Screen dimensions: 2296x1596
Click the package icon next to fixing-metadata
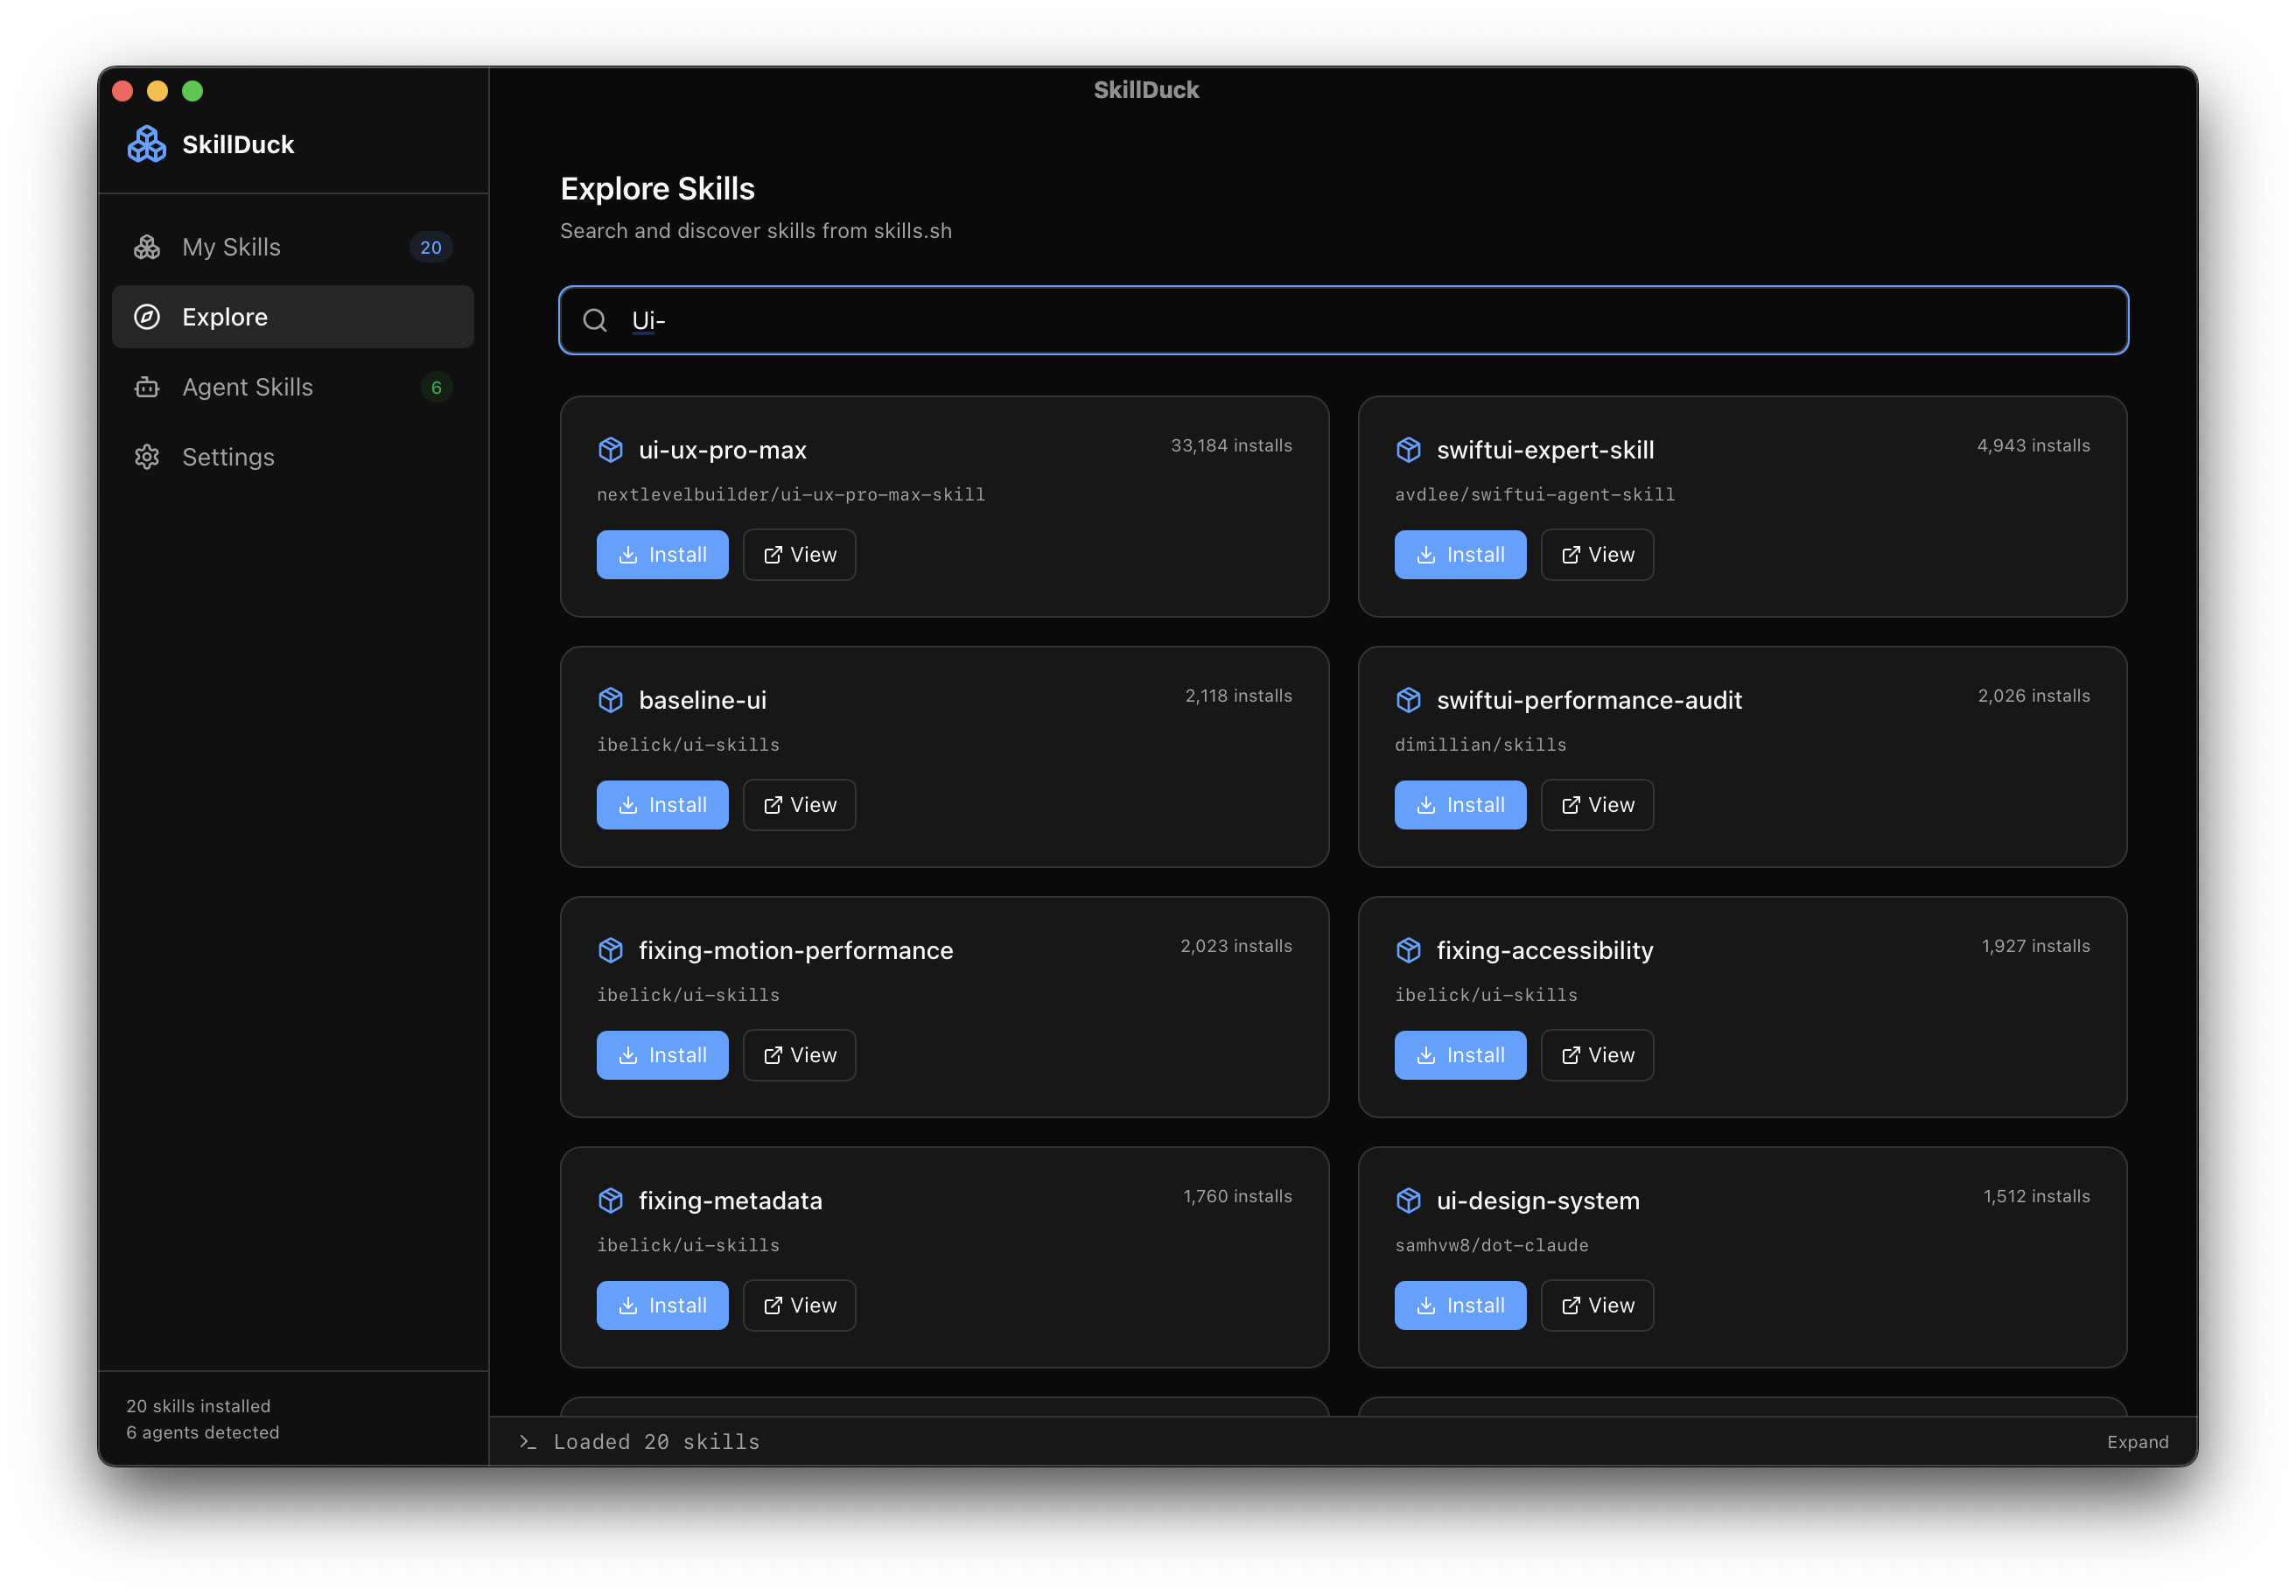click(611, 1200)
